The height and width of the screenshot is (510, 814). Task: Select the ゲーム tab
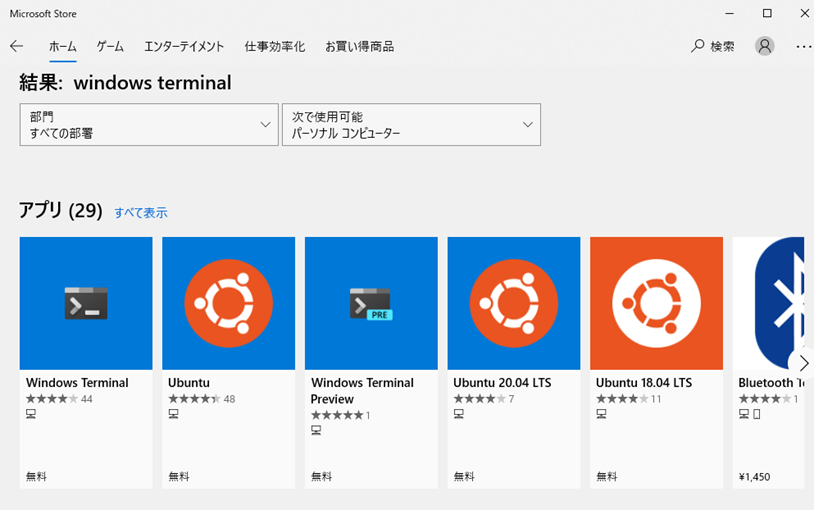coord(110,47)
